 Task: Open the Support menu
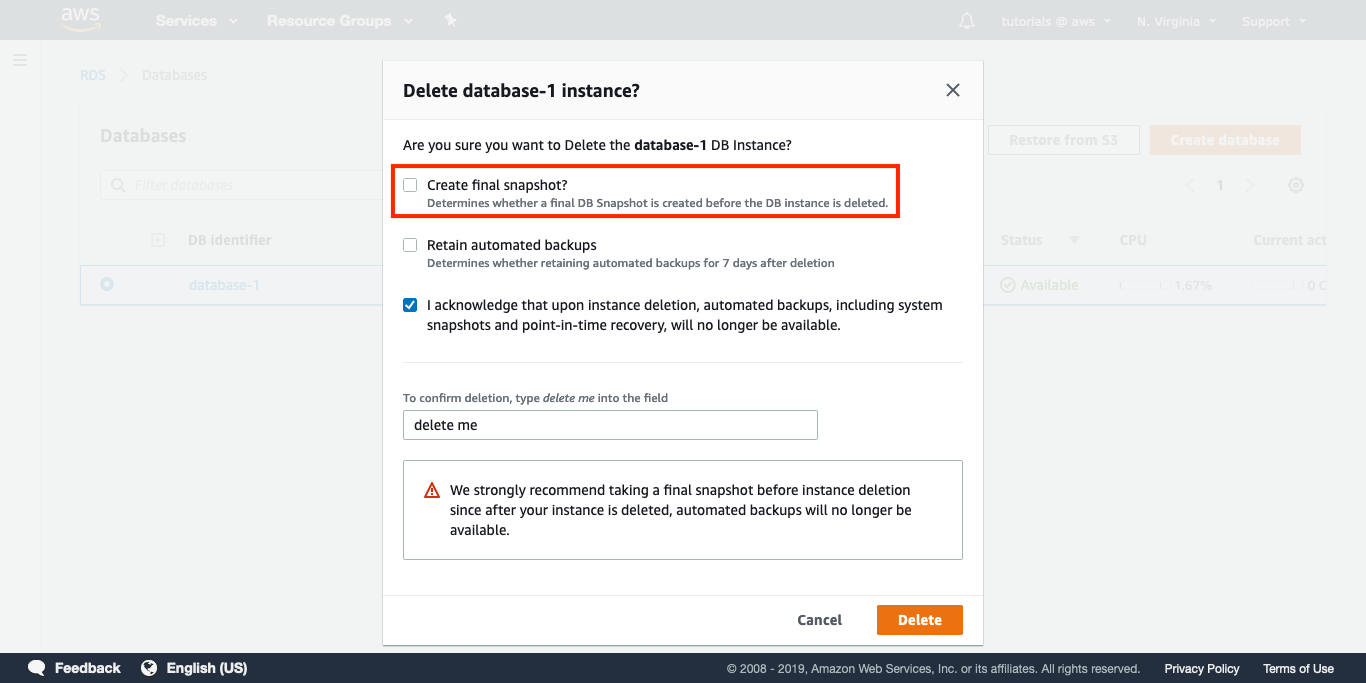coord(1273,21)
